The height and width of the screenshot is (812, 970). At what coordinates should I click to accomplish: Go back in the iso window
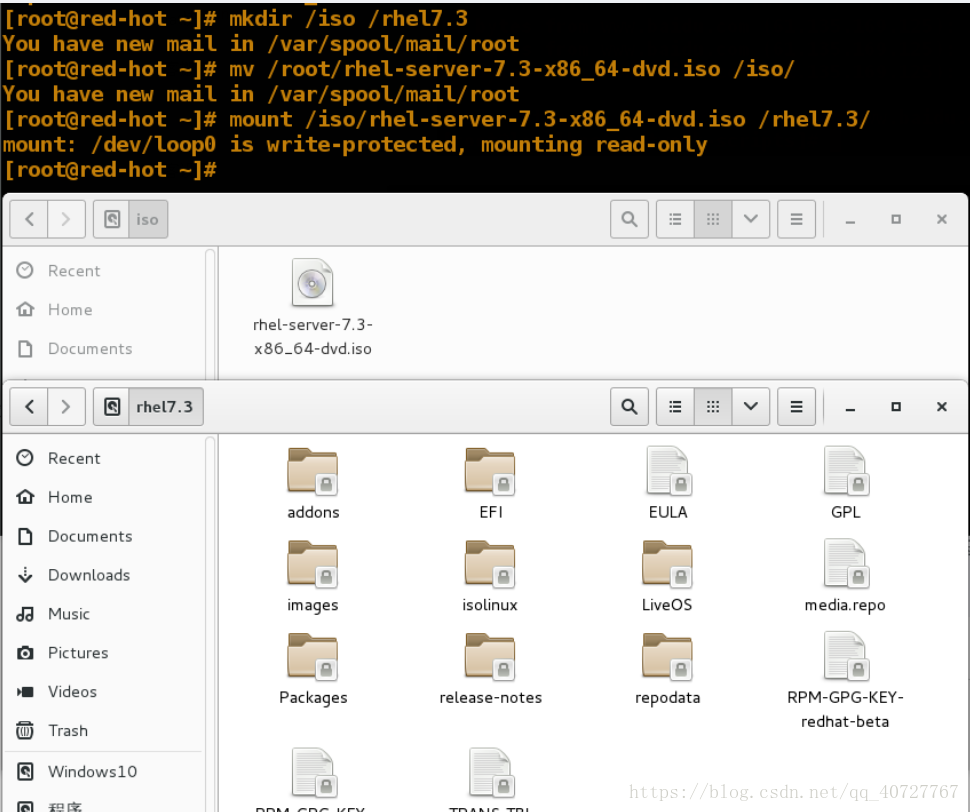[x=29, y=219]
